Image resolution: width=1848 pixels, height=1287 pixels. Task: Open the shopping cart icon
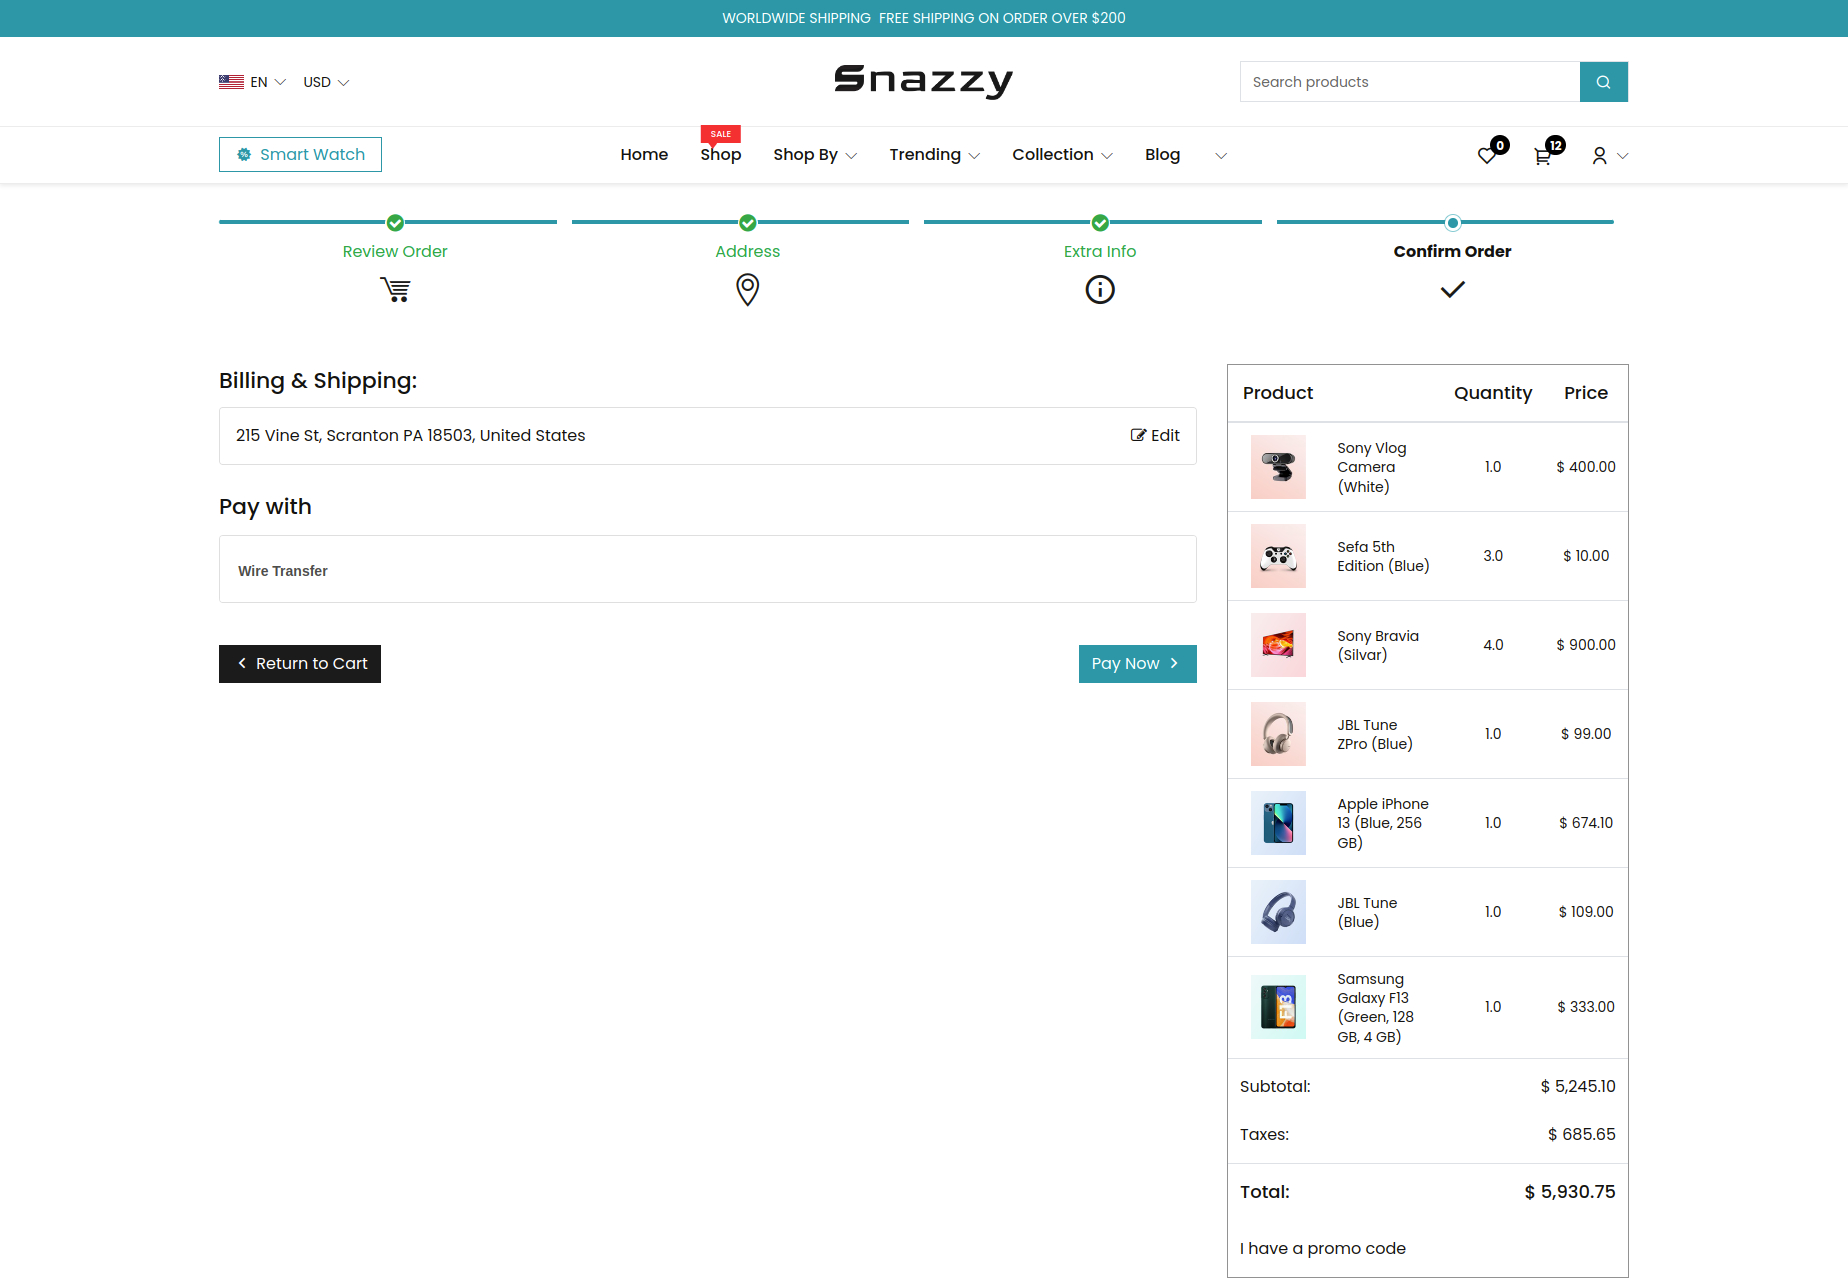click(x=1543, y=156)
